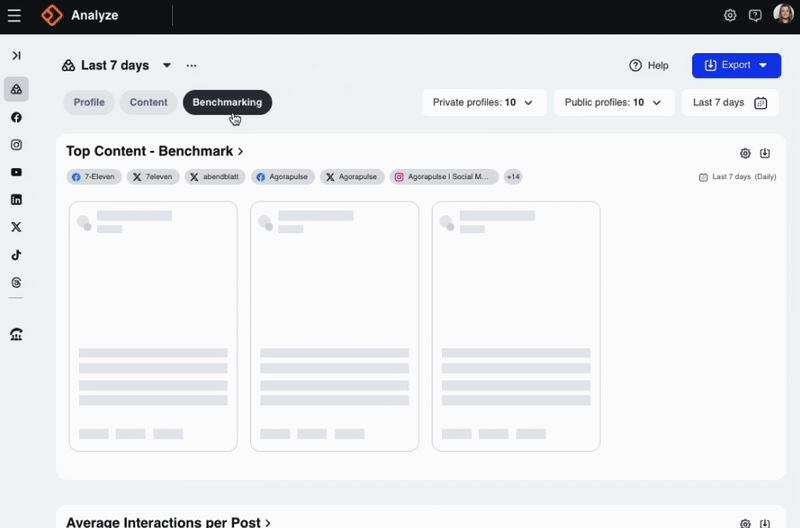Open Average Interactions widget settings gear
The height and width of the screenshot is (528, 800).
click(745, 523)
